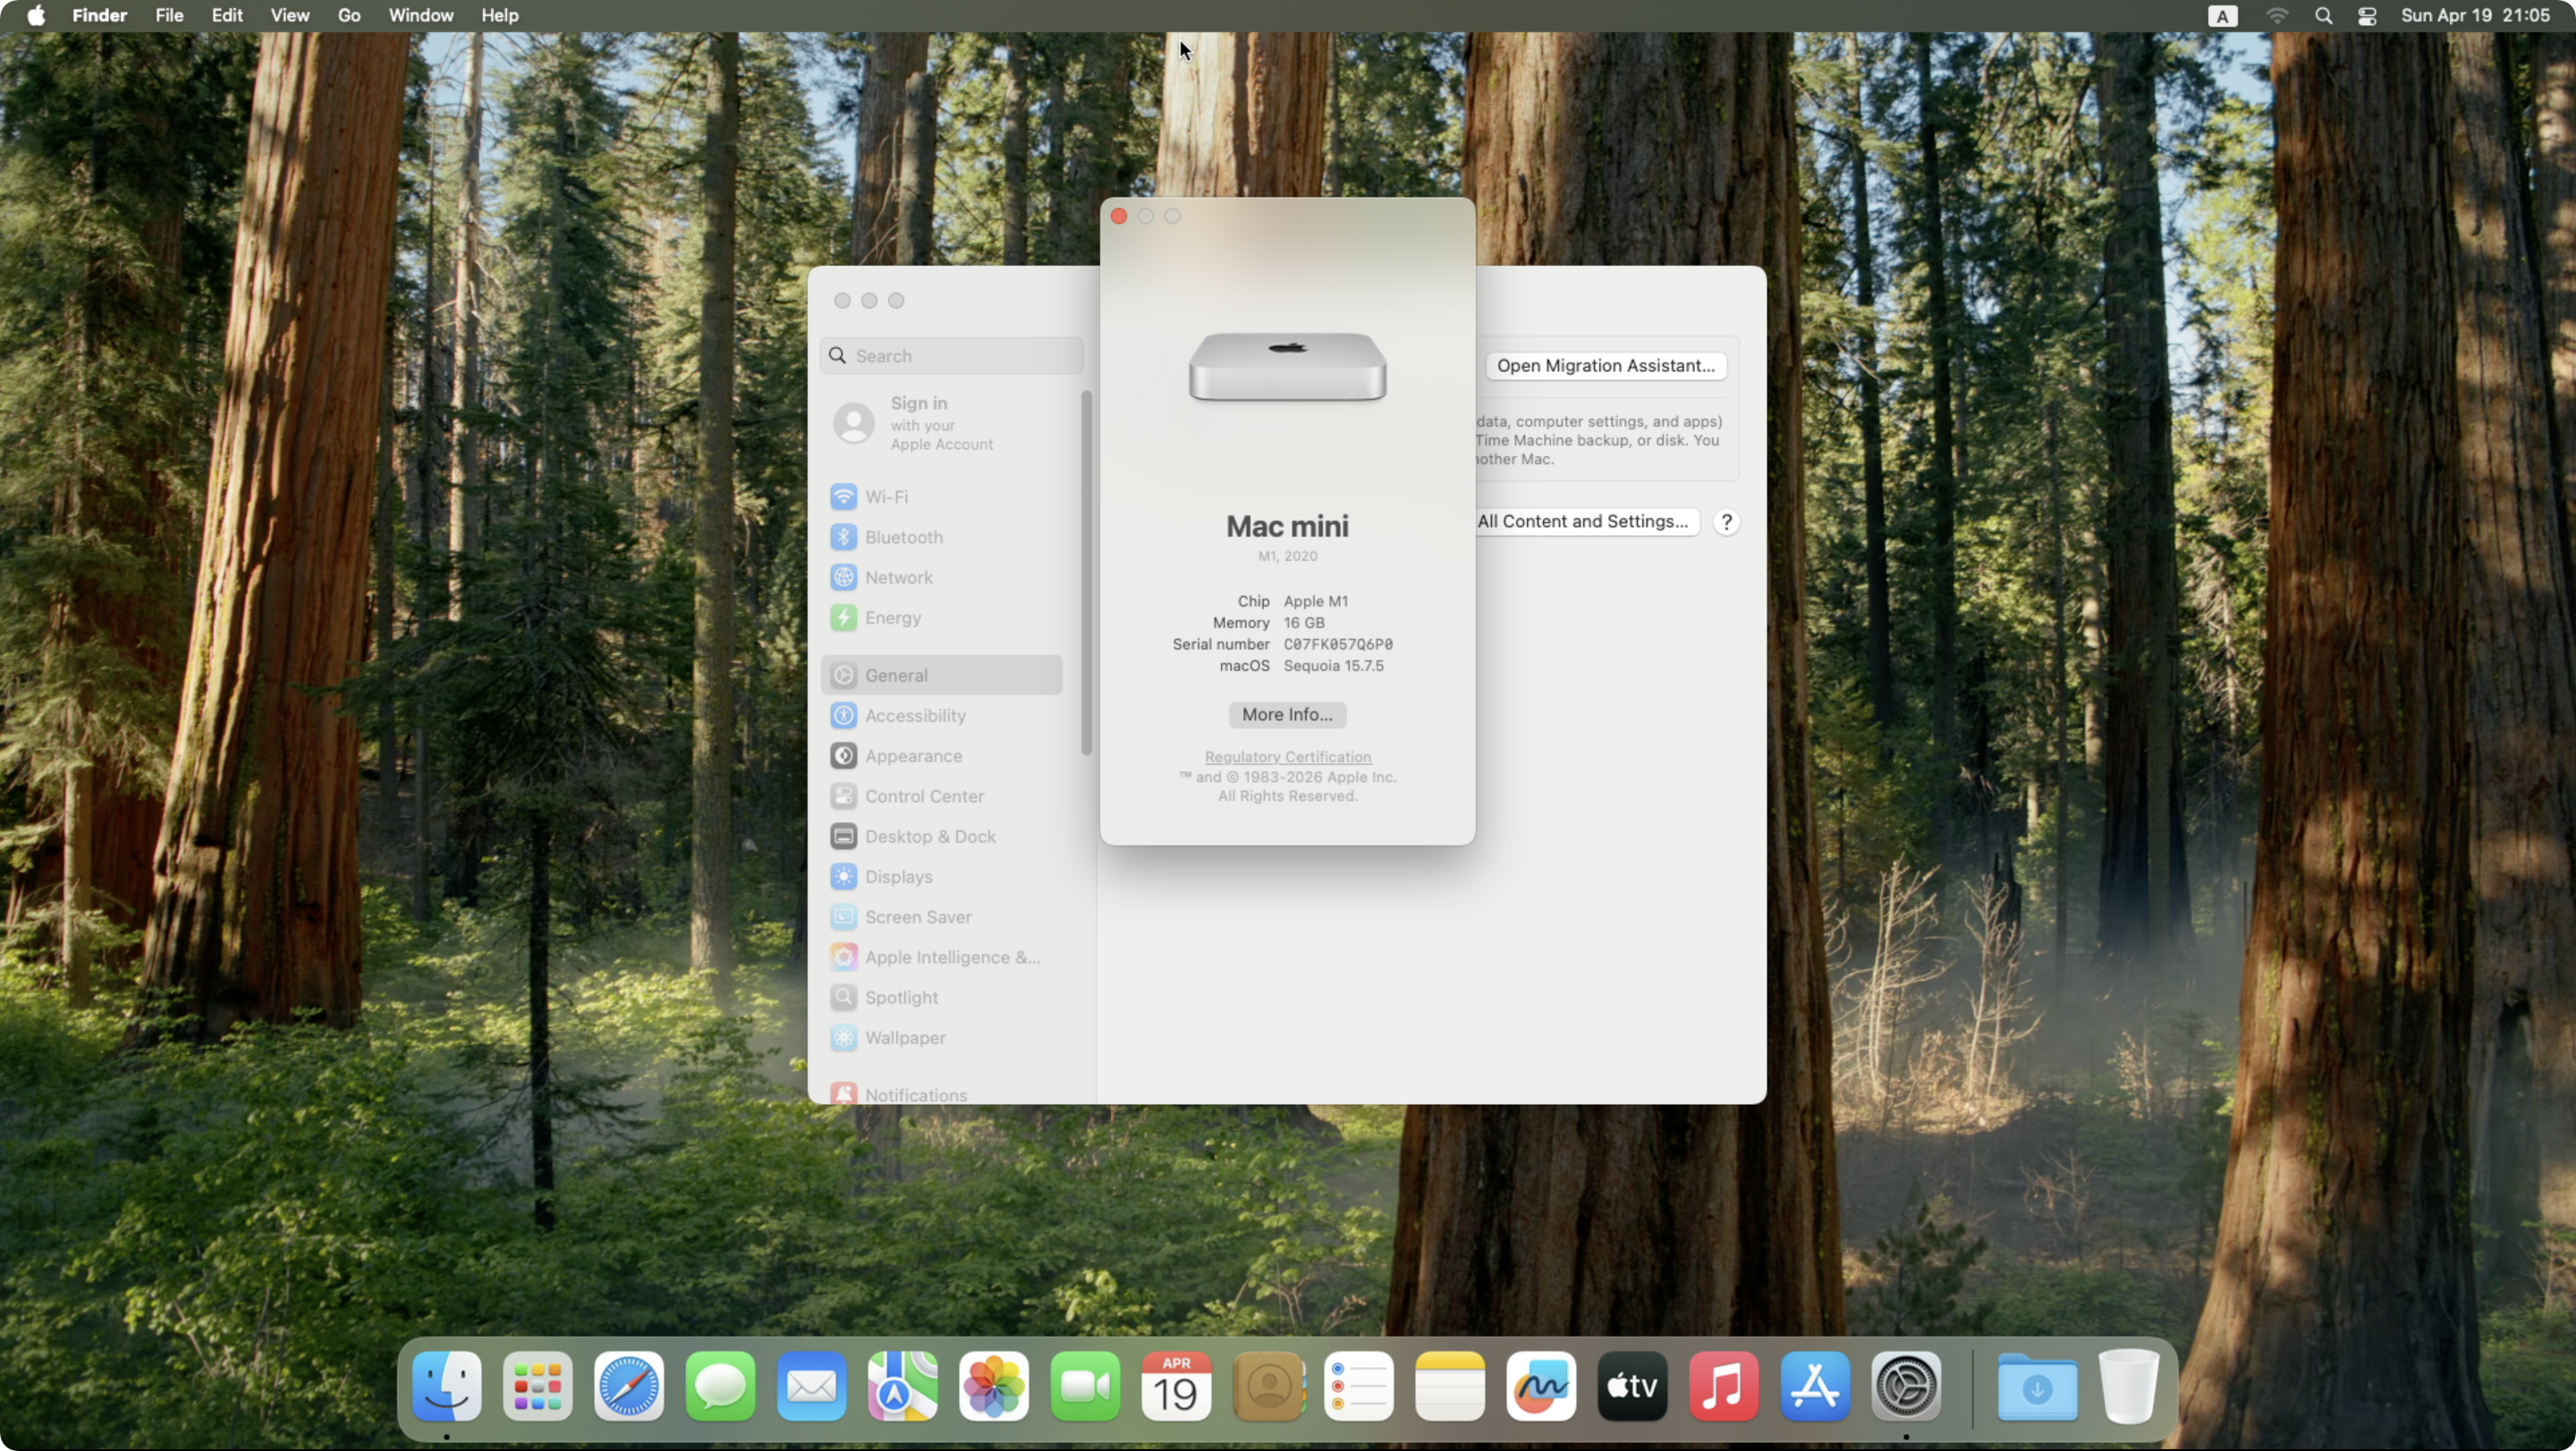Open Calendar from the Dock
Viewport: 2576px width, 1451px height.
click(1177, 1386)
